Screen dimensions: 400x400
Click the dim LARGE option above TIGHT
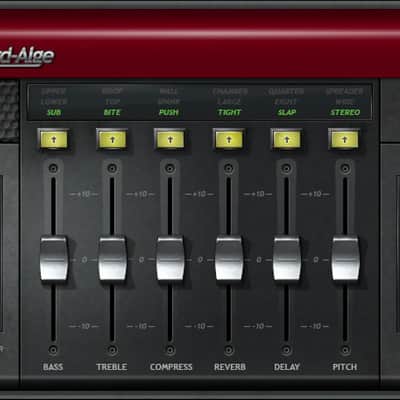229,101
